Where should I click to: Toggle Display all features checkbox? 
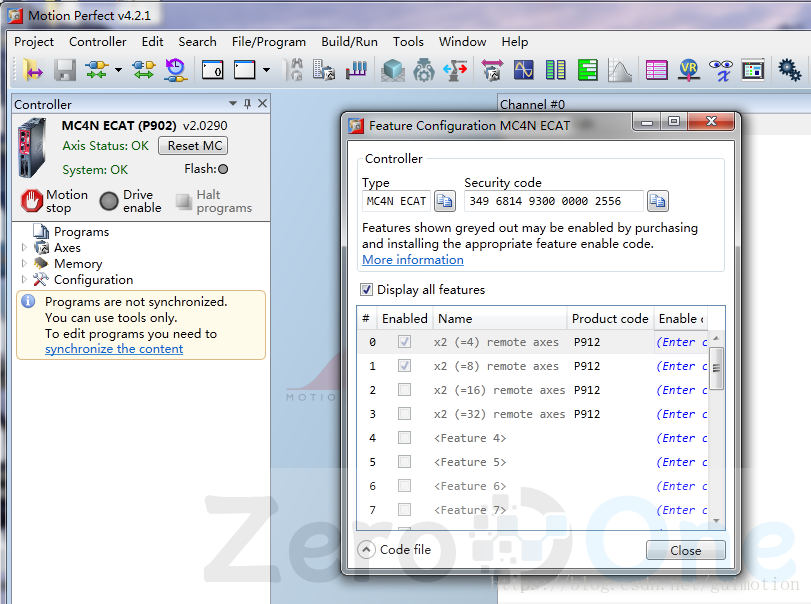366,290
